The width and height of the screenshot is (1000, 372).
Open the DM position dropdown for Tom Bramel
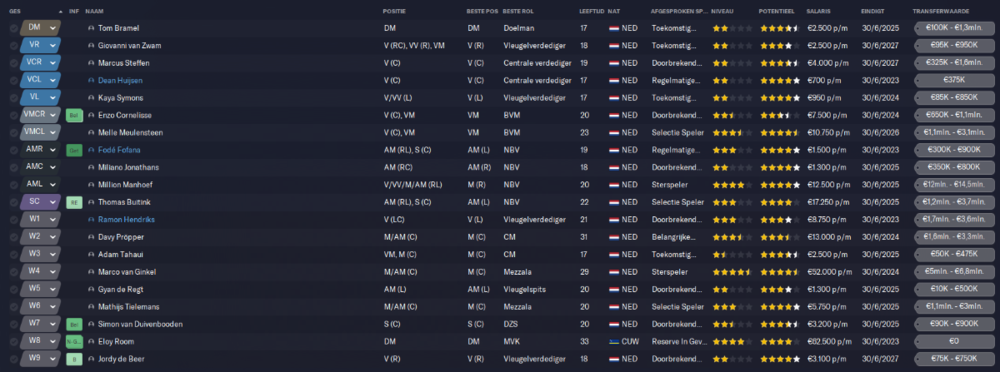pos(40,28)
